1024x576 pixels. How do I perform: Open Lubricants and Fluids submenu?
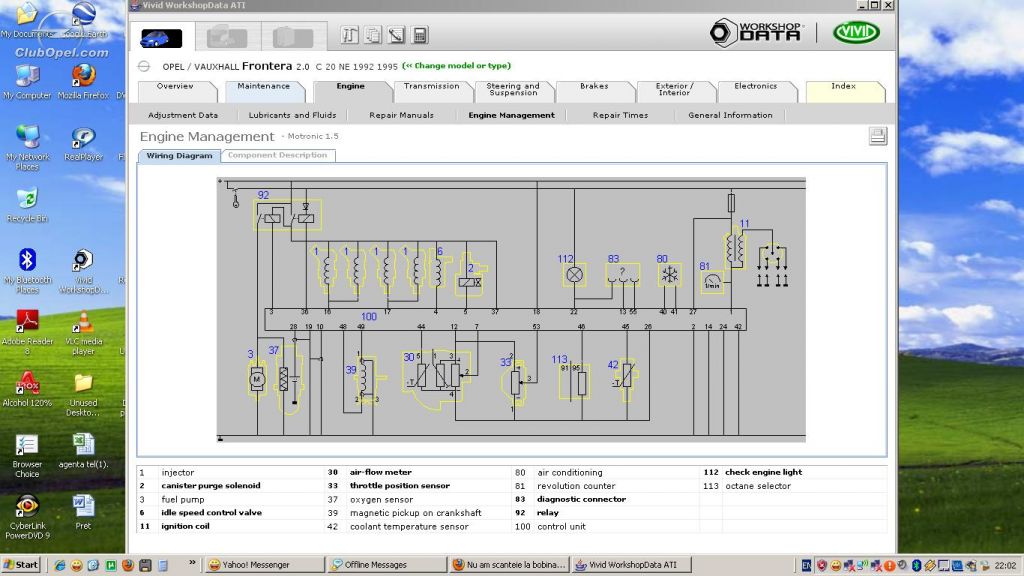click(293, 115)
